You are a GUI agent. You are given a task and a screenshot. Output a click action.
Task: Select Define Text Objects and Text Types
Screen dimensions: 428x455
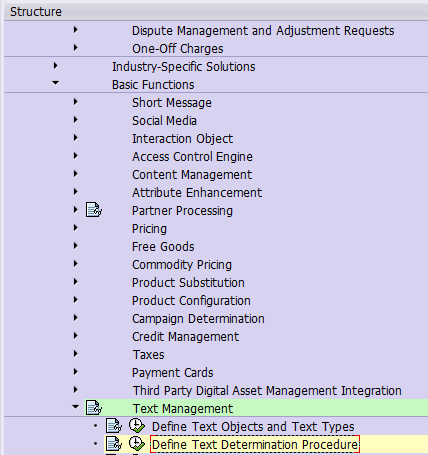[x=253, y=426]
